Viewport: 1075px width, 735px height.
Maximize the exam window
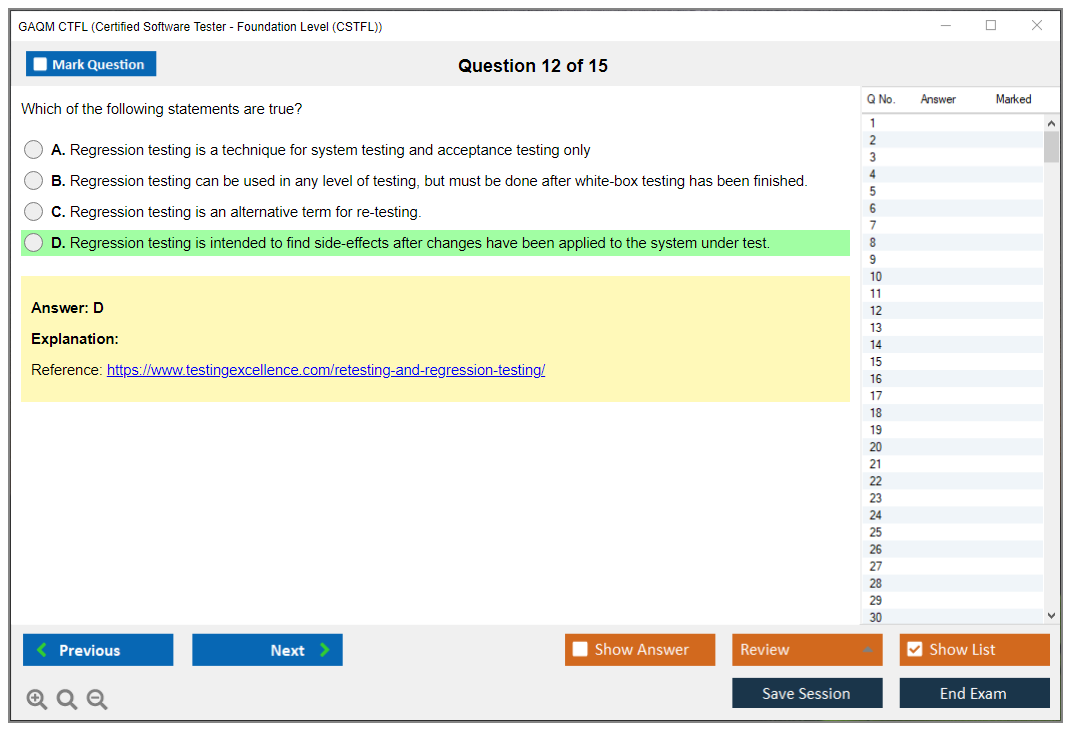991,26
